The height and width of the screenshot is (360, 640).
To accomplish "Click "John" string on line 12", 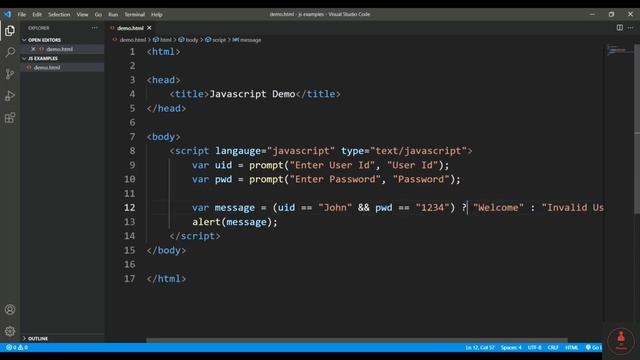I will tap(335, 207).
